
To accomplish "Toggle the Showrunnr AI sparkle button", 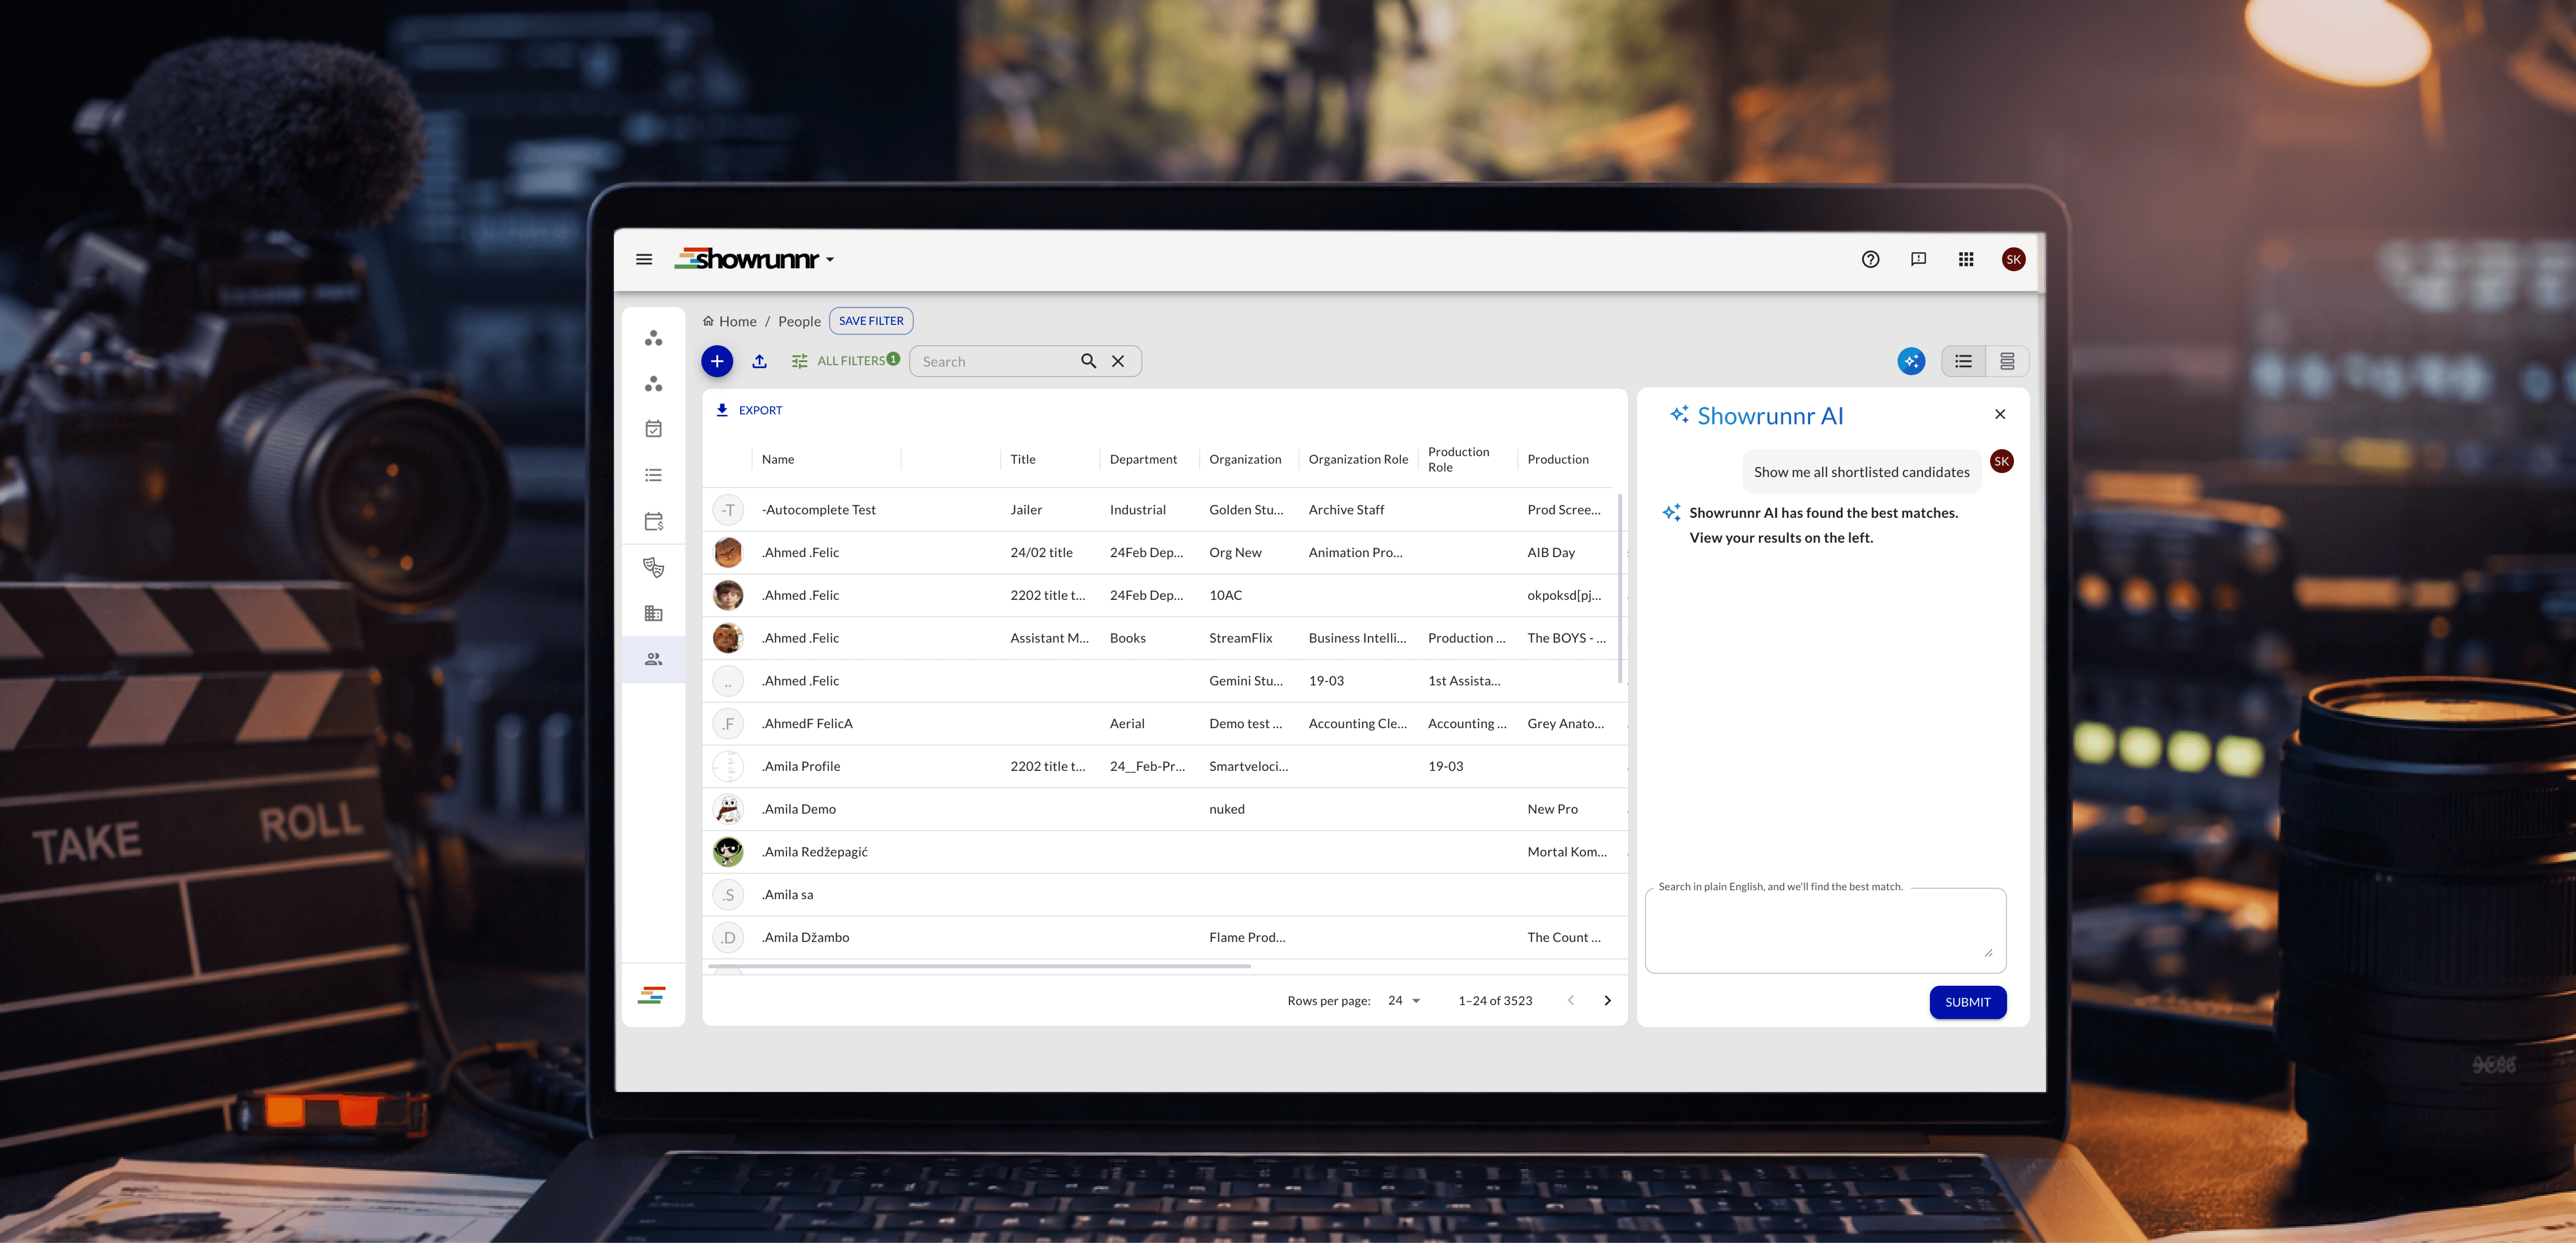I will [1911, 361].
